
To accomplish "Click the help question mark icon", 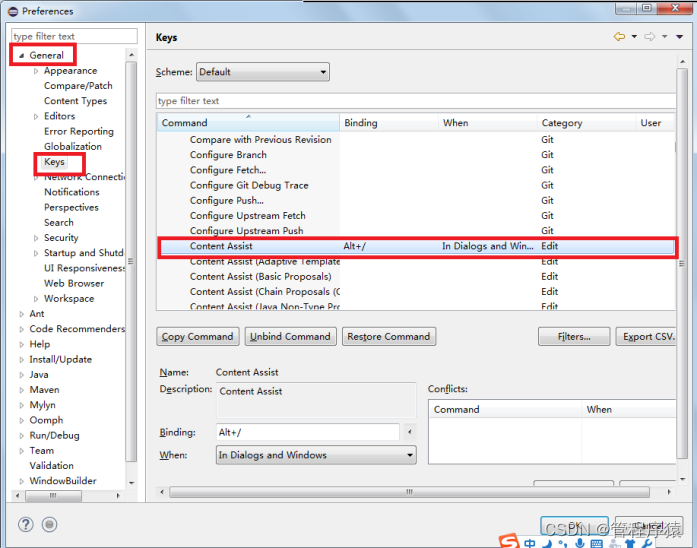I will 26,524.
